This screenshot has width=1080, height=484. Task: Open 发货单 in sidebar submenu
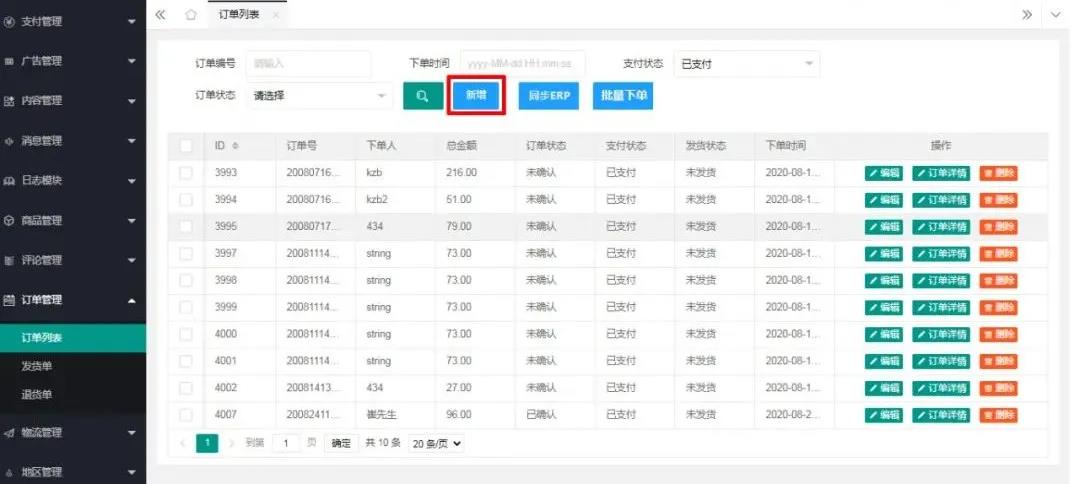coord(73,367)
